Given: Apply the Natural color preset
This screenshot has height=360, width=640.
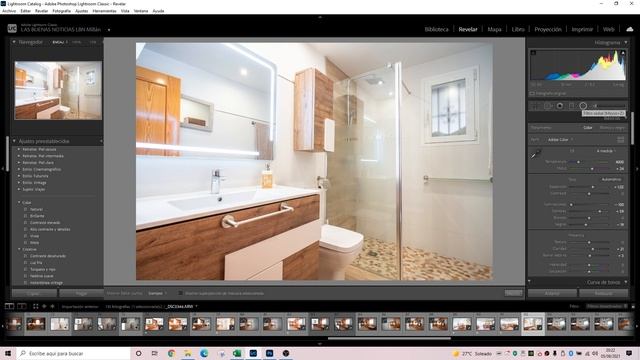Looking at the screenshot, I should [x=36, y=209].
